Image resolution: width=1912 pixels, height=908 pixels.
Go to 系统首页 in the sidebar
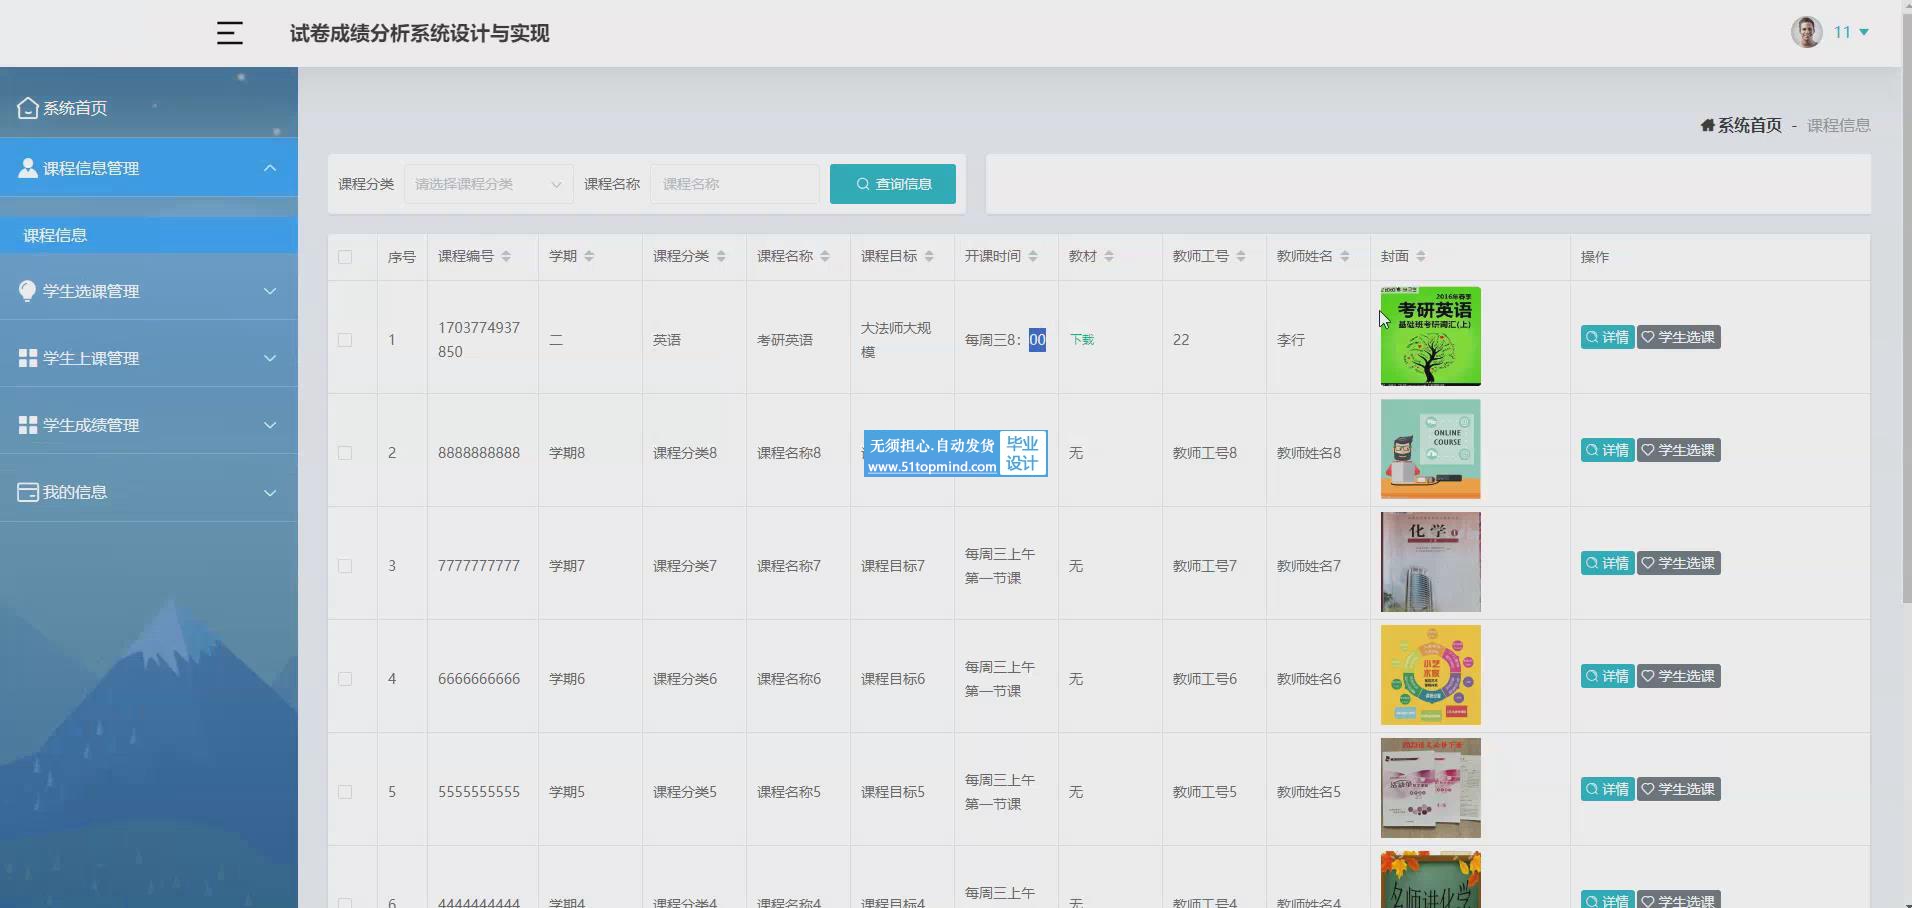click(149, 108)
